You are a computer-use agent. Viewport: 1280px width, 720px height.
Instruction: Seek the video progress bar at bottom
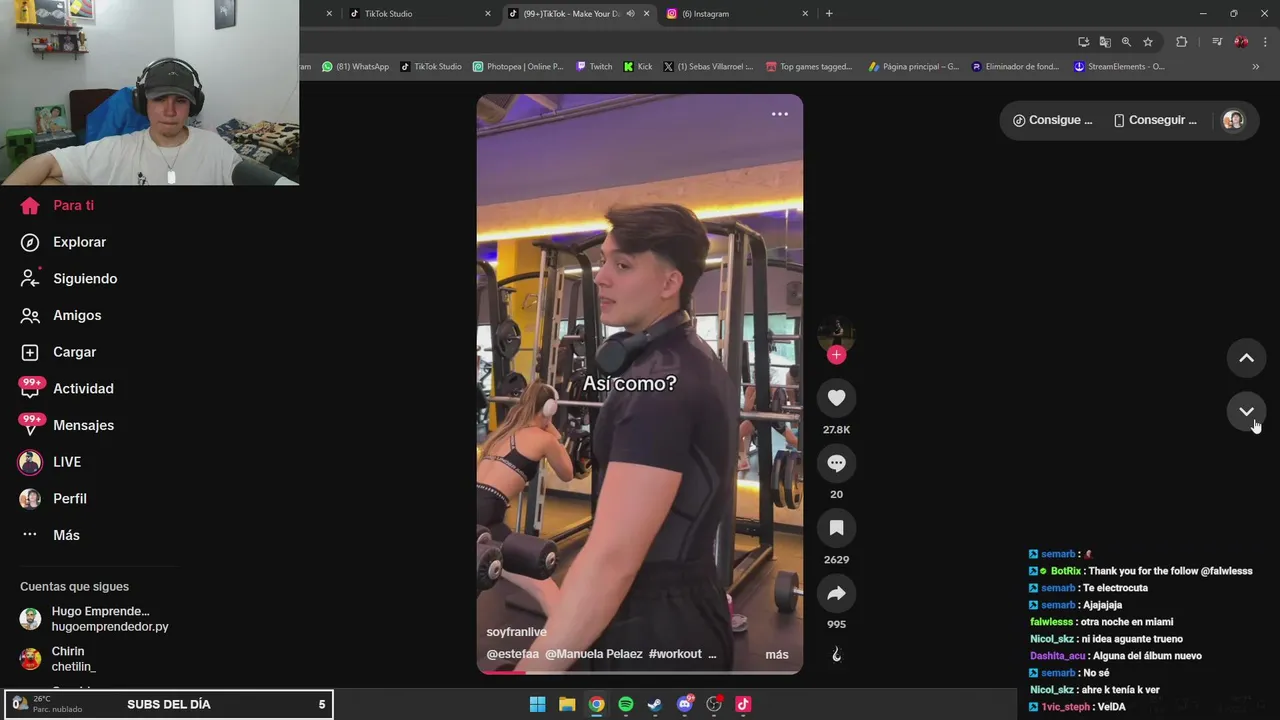coord(640,672)
